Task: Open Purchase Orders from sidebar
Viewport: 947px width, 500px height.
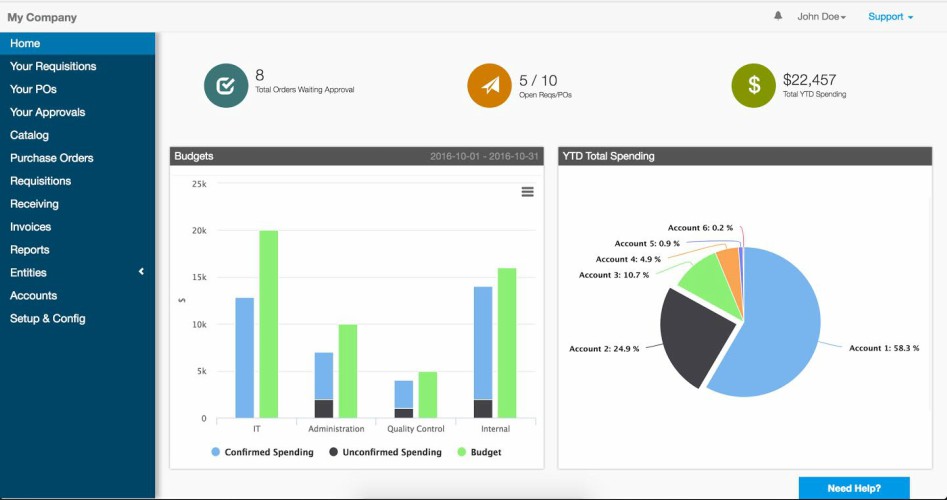Action: click(x=52, y=158)
